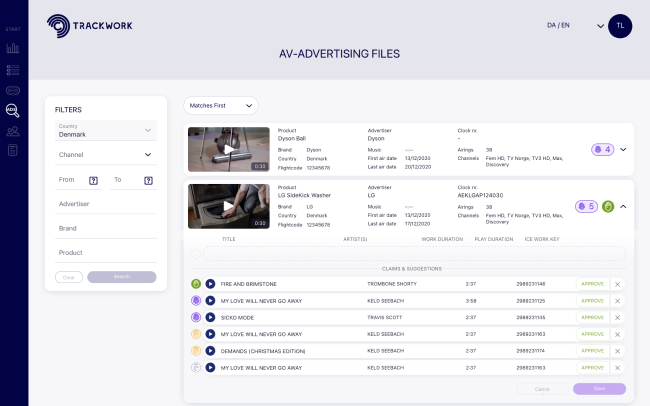The image size is (650, 406).
Task: Click TRAVIS SCOTT artist text
Action: click(384, 318)
